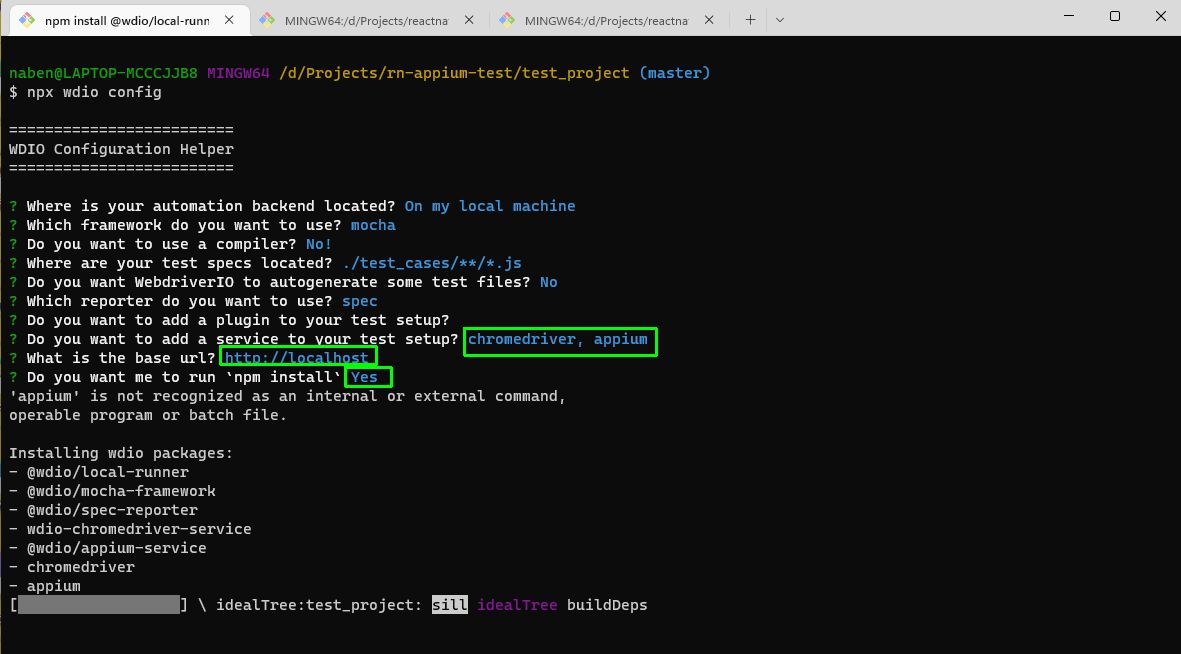Click the 'idealTree:test_project:' status text
1181x654 pixels.
click(x=319, y=605)
